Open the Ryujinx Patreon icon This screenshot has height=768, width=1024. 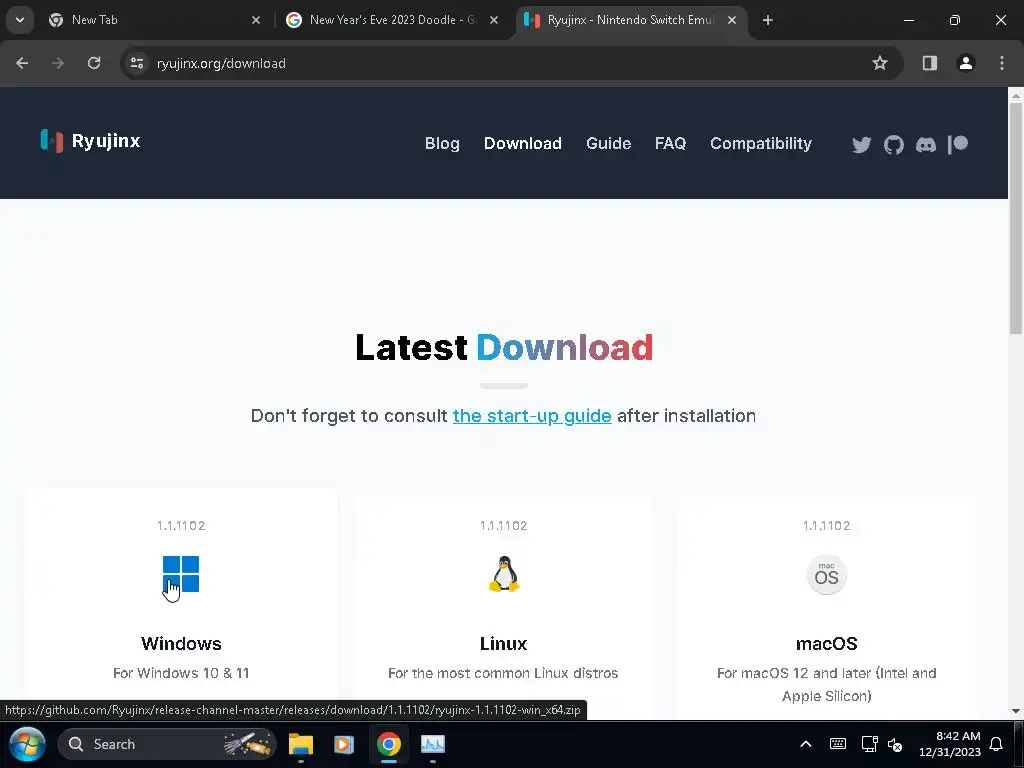tap(957, 144)
